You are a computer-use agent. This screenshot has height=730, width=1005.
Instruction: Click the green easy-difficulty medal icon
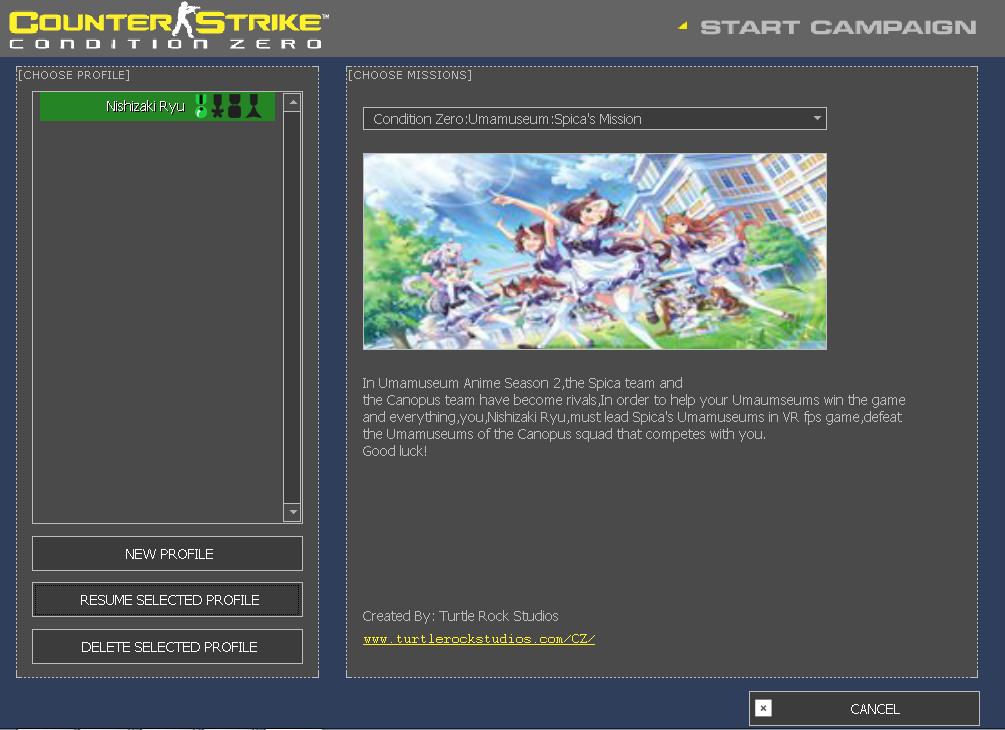pyautogui.click(x=201, y=106)
